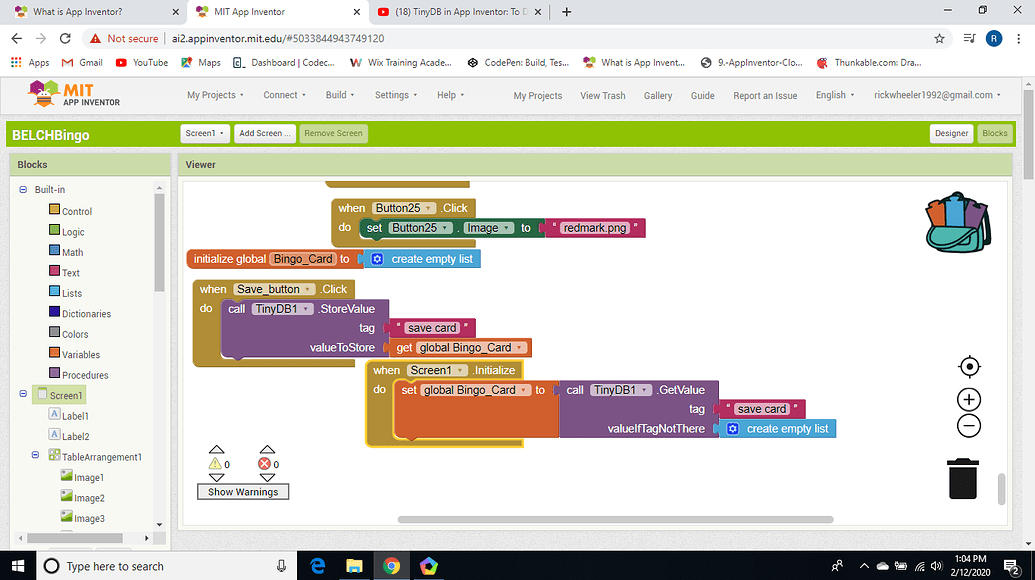
Task: Click the yellow warning triangle icon
Action: pyautogui.click(x=216, y=464)
